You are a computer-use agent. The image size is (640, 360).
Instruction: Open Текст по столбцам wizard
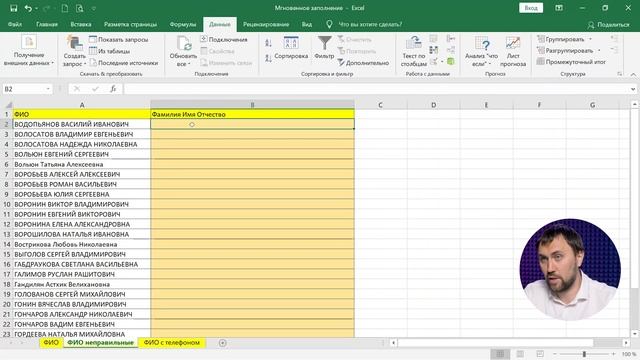click(413, 51)
